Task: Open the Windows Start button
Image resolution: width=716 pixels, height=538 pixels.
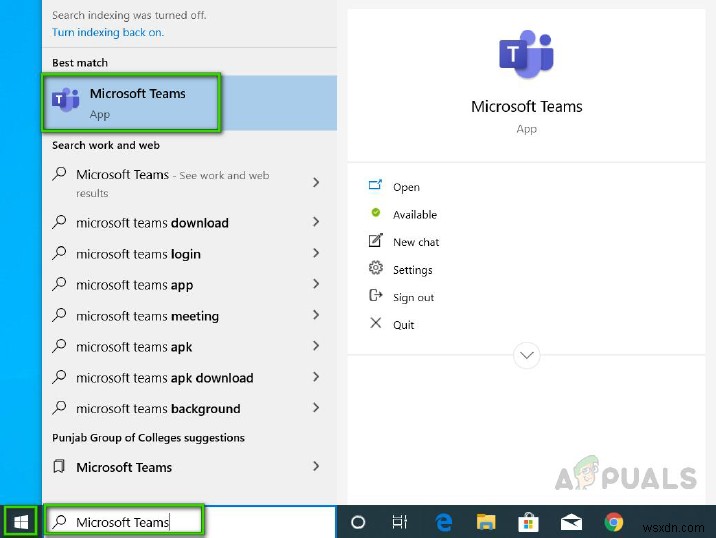Action: pyautogui.click(x=21, y=522)
